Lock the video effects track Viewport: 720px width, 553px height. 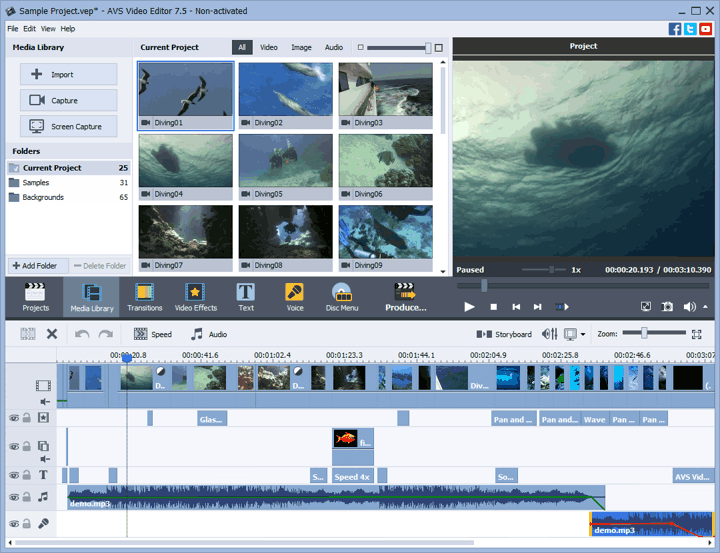click(x=27, y=418)
